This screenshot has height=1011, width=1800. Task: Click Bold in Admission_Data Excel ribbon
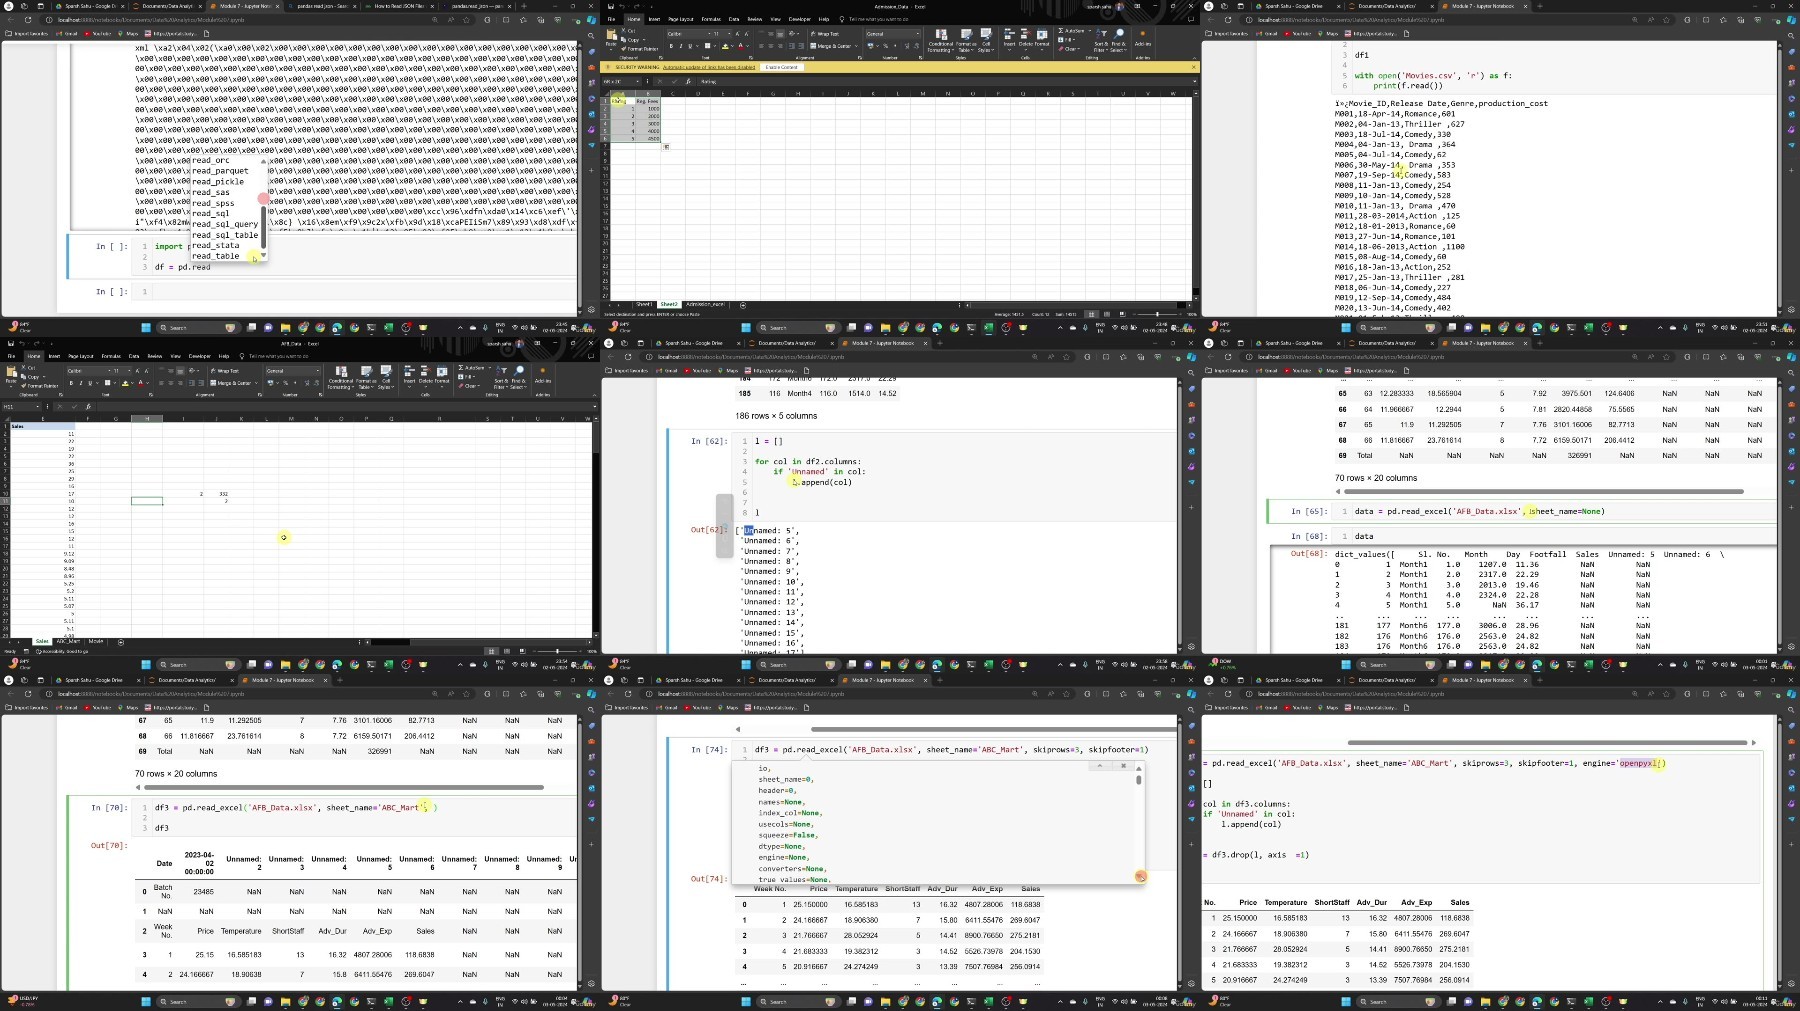(x=671, y=46)
